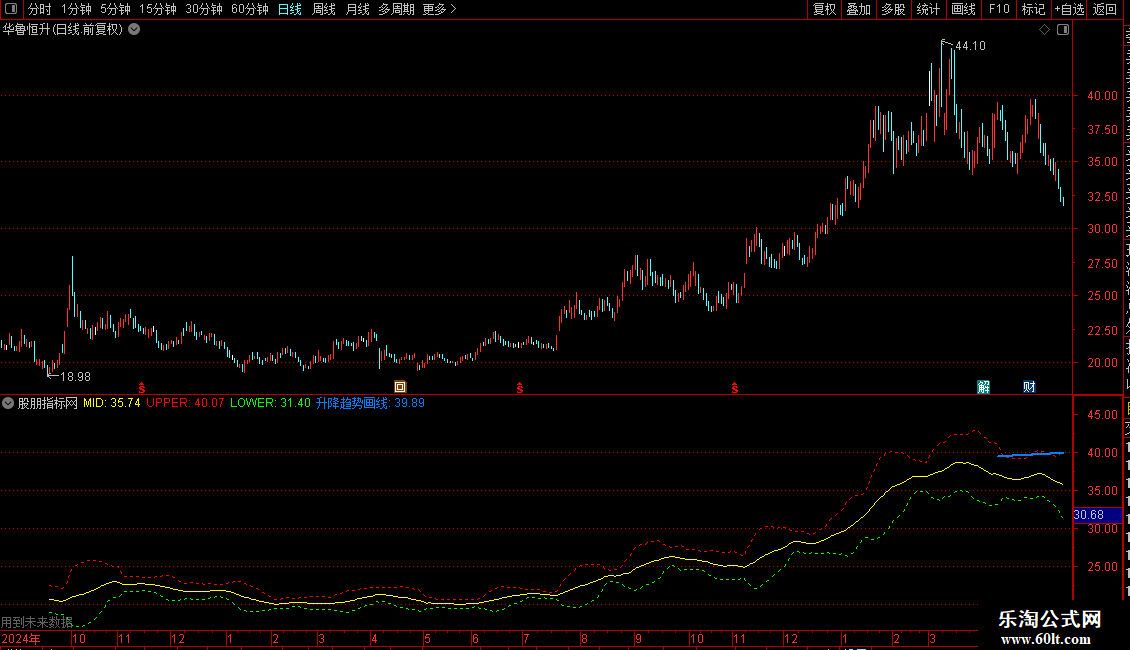Open the 画线 drawing tools
The image size is (1130, 650).
963,9
